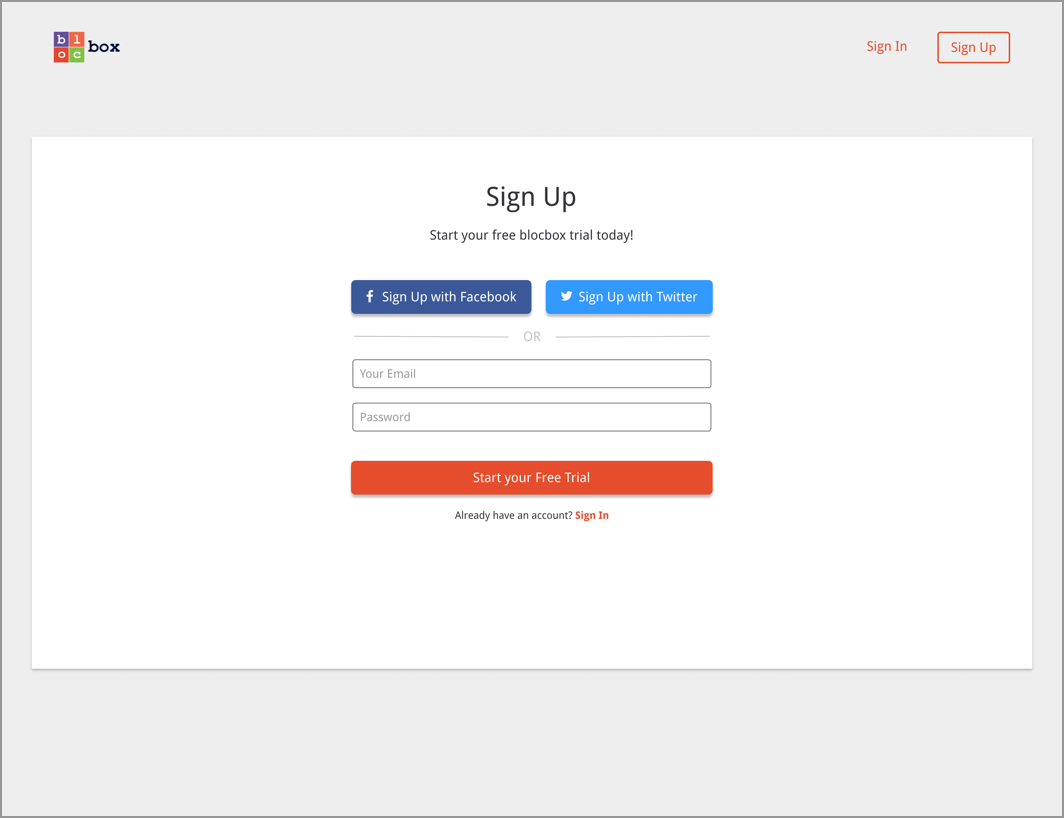This screenshot has height=818, width=1064.
Task: Click the blocbox four-tile logo
Action: [x=69, y=48]
